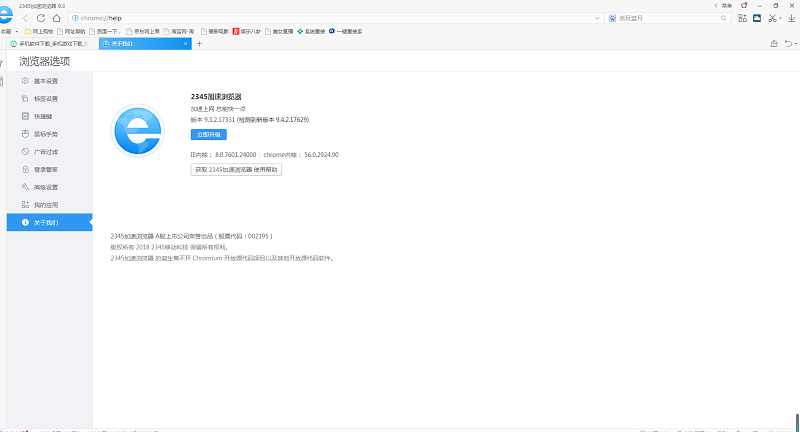The width and height of the screenshot is (800, 432).
Task: Restore the browser window size
Action: [x=776, y=6]
